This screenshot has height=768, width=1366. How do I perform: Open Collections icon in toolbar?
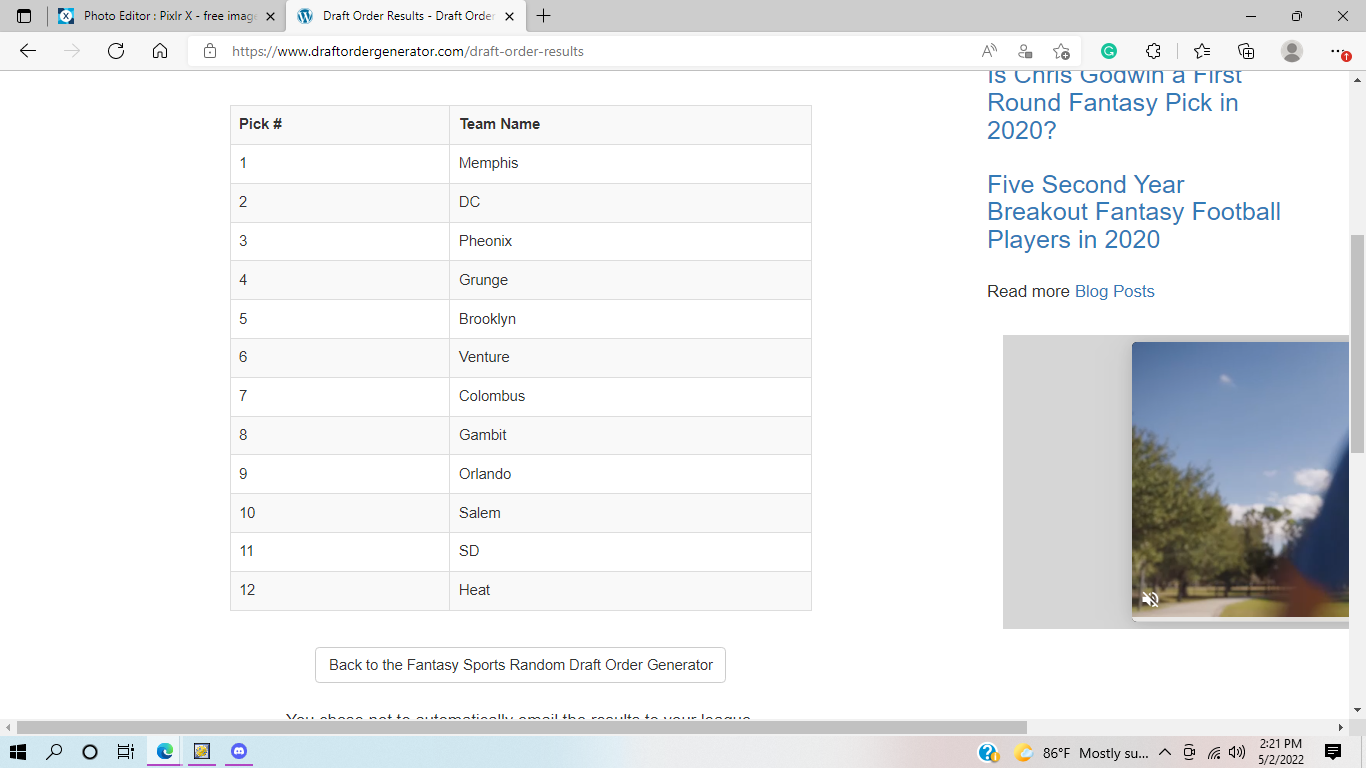(1246, 51)
